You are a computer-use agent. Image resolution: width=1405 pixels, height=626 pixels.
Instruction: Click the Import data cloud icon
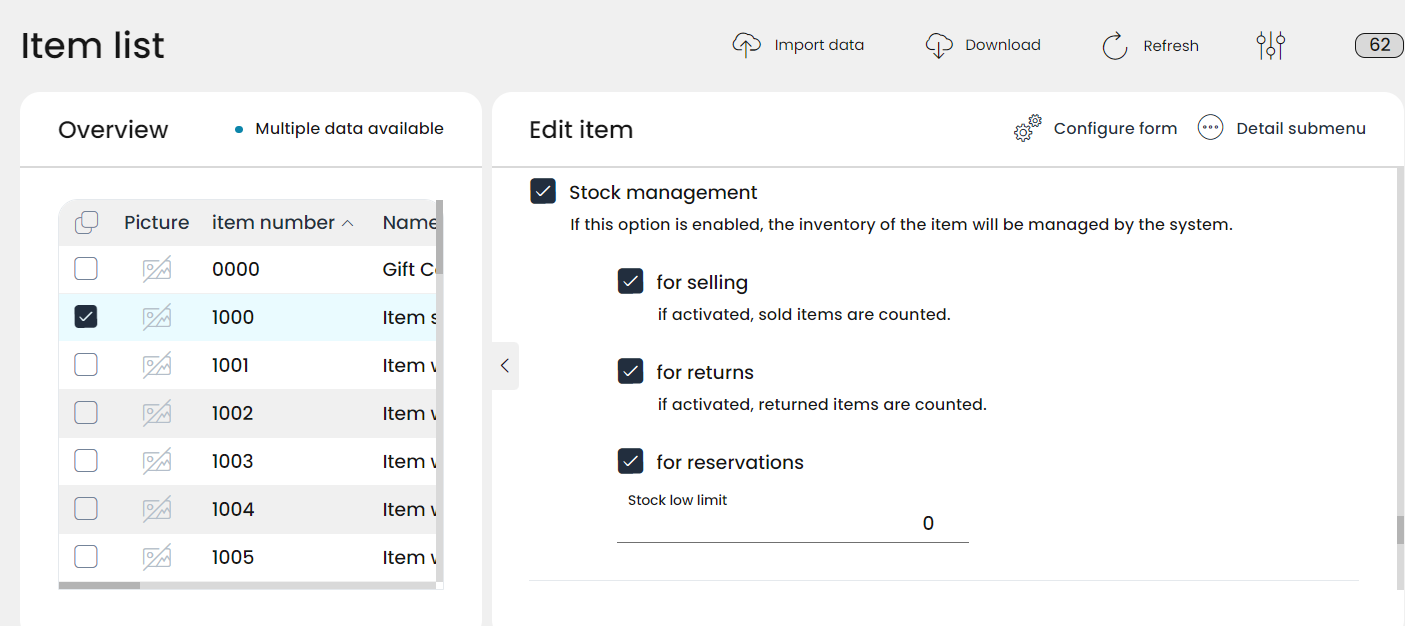coord(746,45)
